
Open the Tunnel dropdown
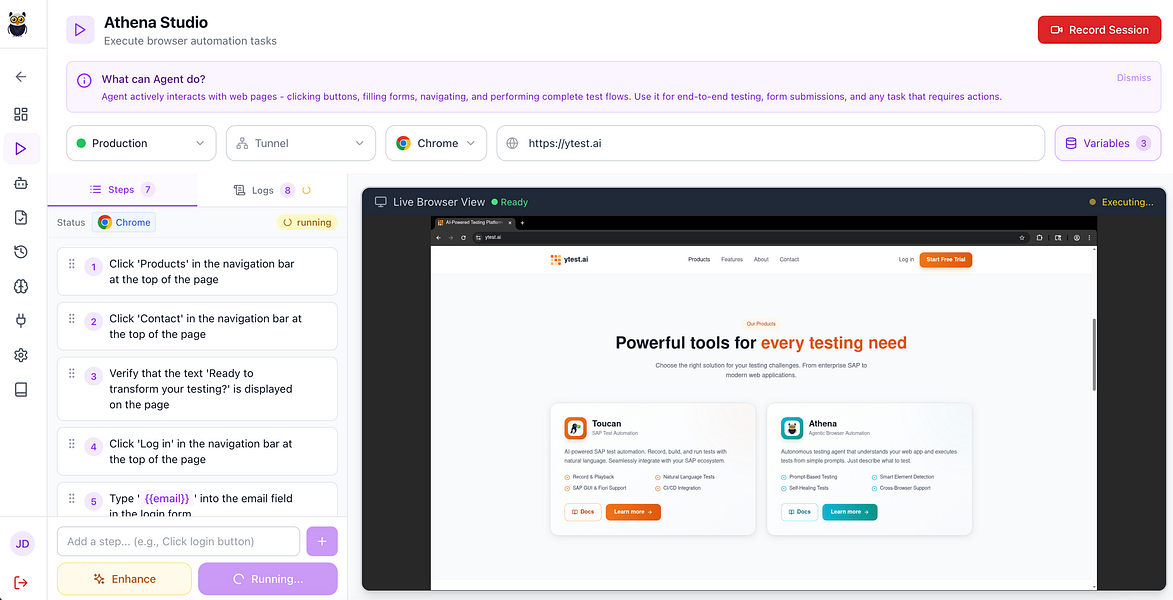301,143
